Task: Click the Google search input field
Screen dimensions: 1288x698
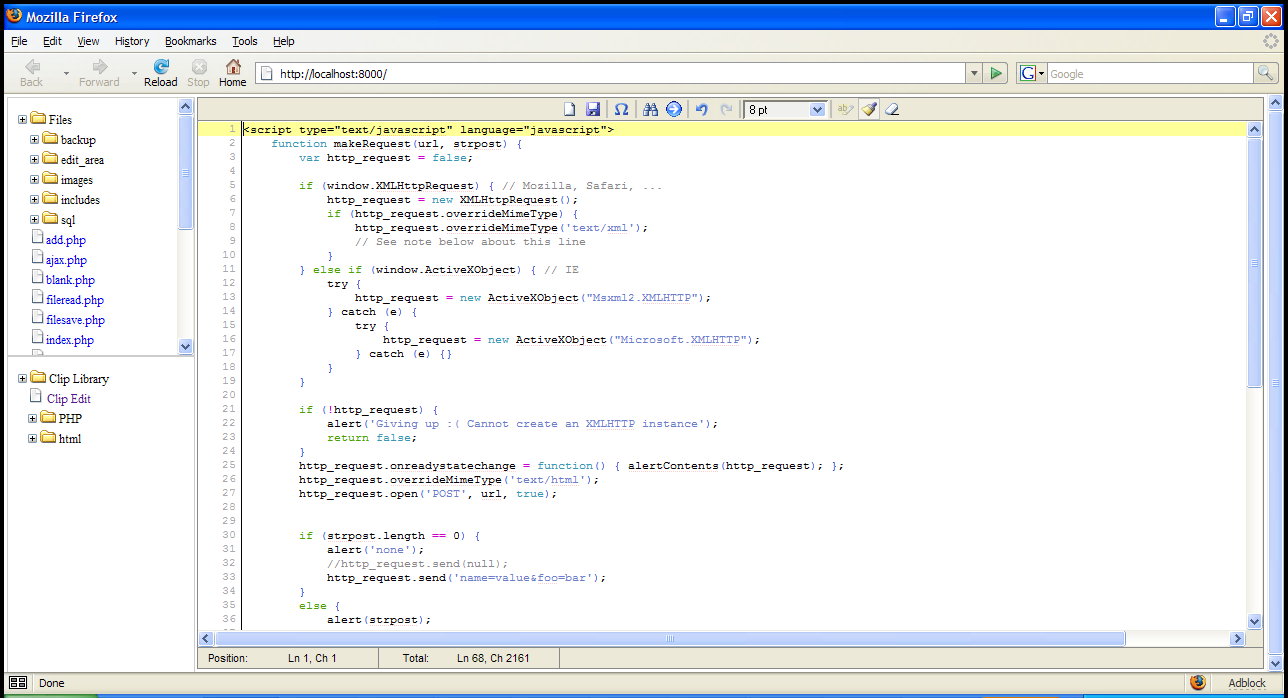Action: tap(1148, 74)
